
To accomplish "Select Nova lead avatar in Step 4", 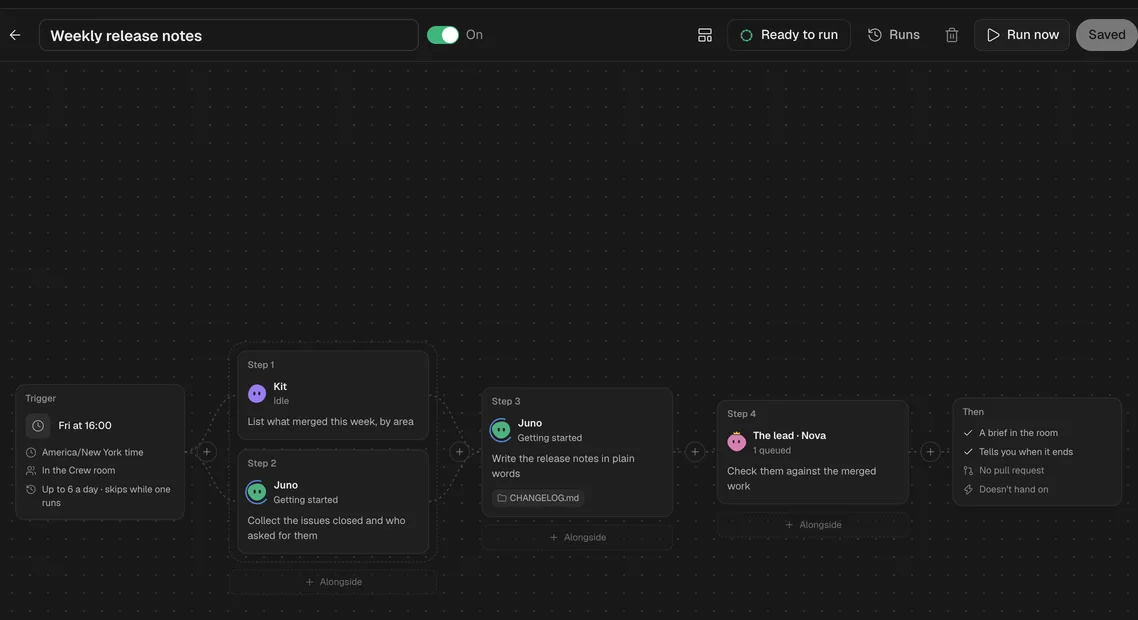I will click(x=737, y=442).
